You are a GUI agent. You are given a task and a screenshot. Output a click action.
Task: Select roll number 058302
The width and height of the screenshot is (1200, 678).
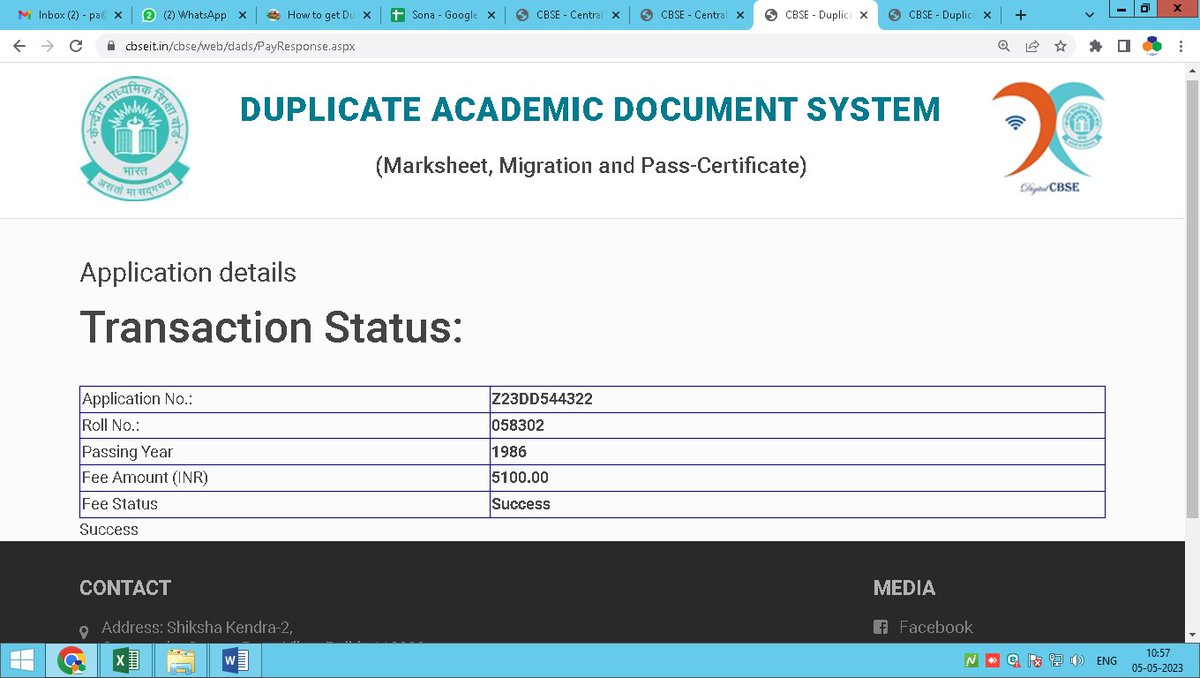pyautogui.click(x=518, y=425)
